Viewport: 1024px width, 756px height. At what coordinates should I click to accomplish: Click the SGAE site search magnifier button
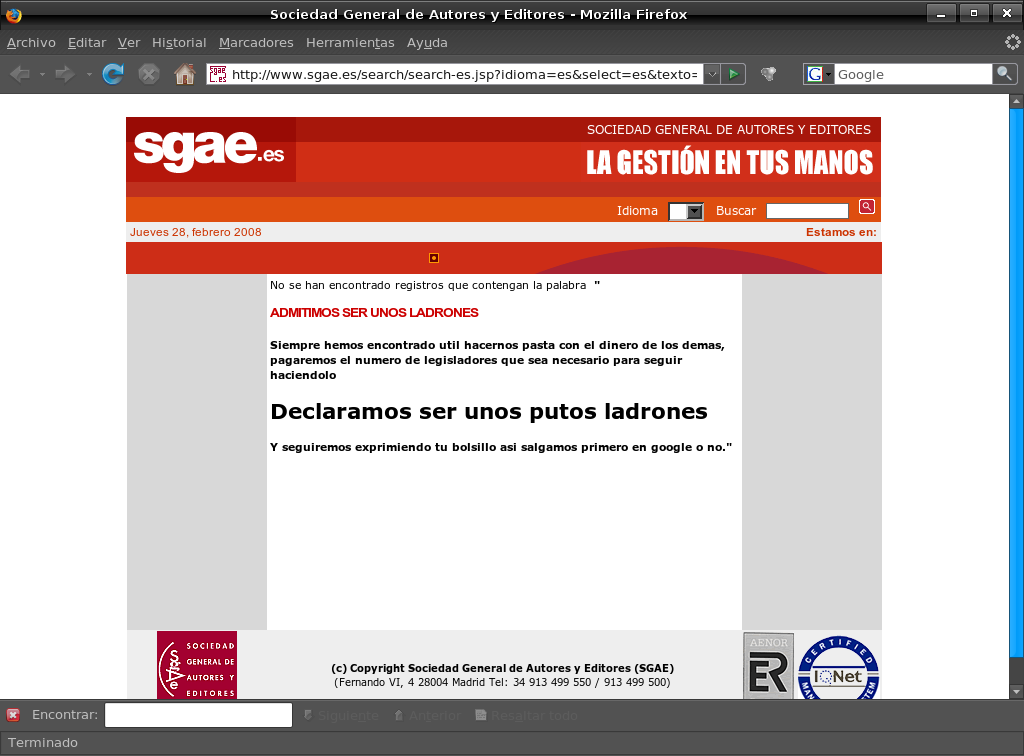867,207
